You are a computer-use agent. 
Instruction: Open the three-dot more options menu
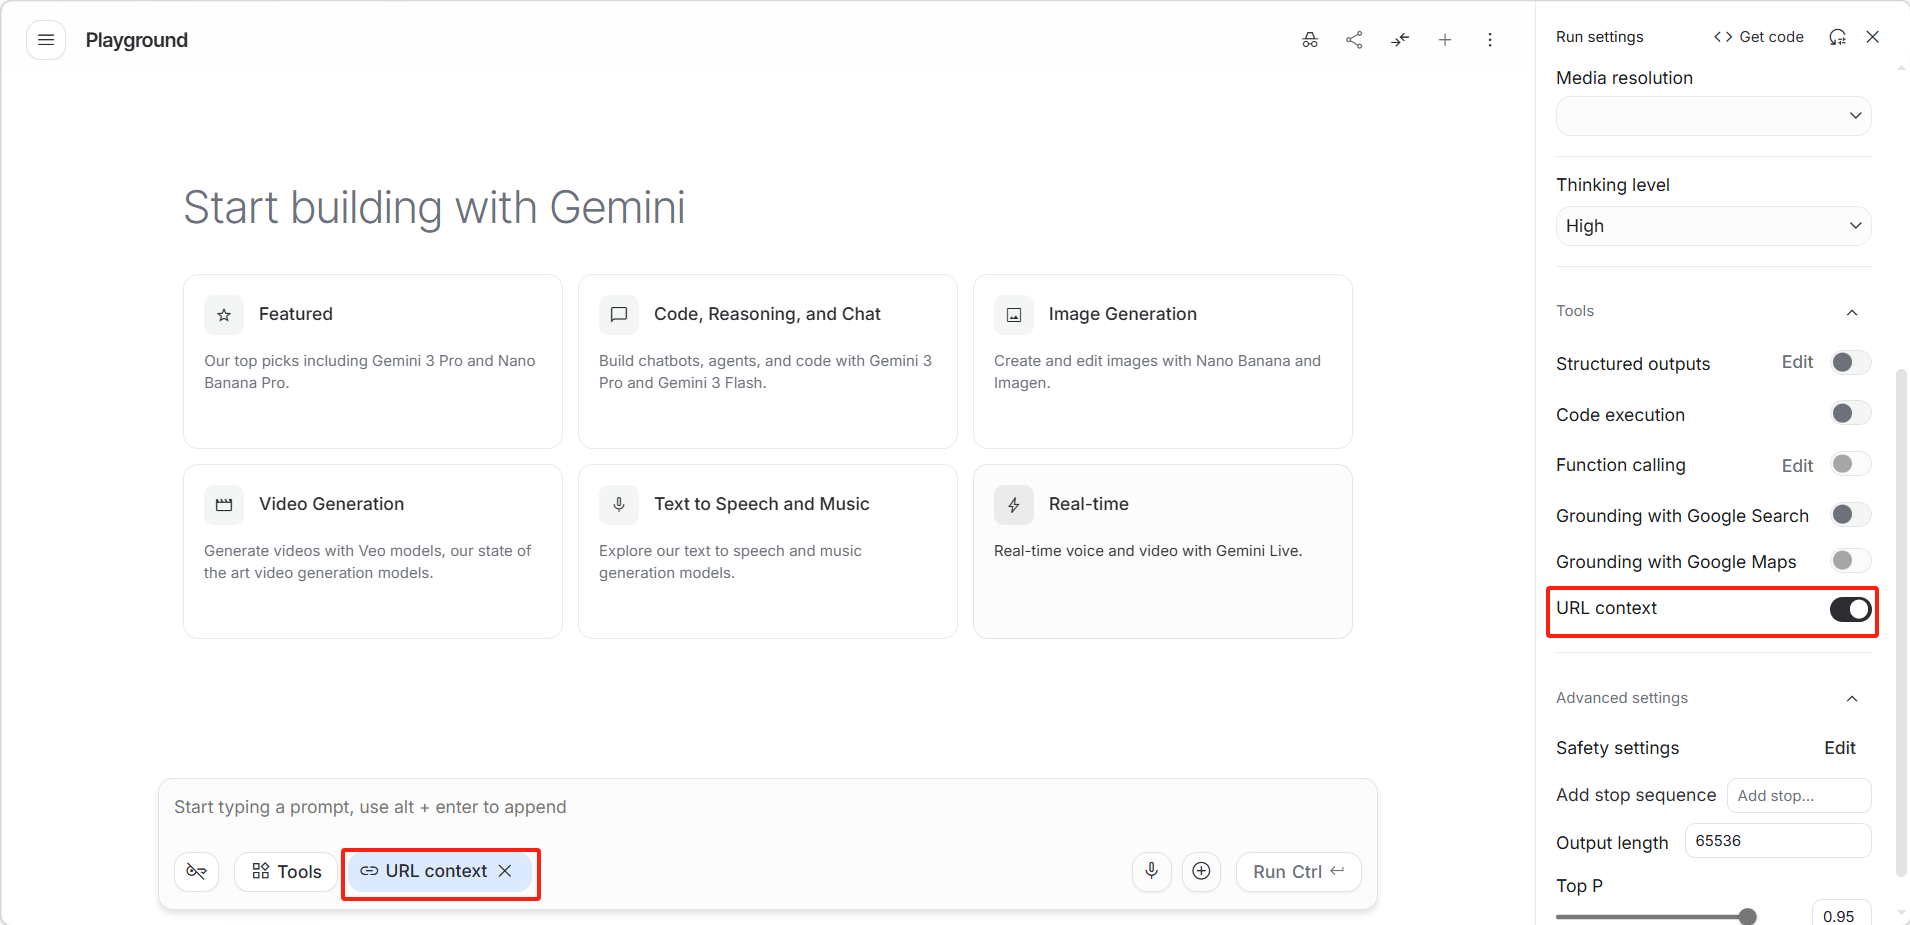[1490, 40]
